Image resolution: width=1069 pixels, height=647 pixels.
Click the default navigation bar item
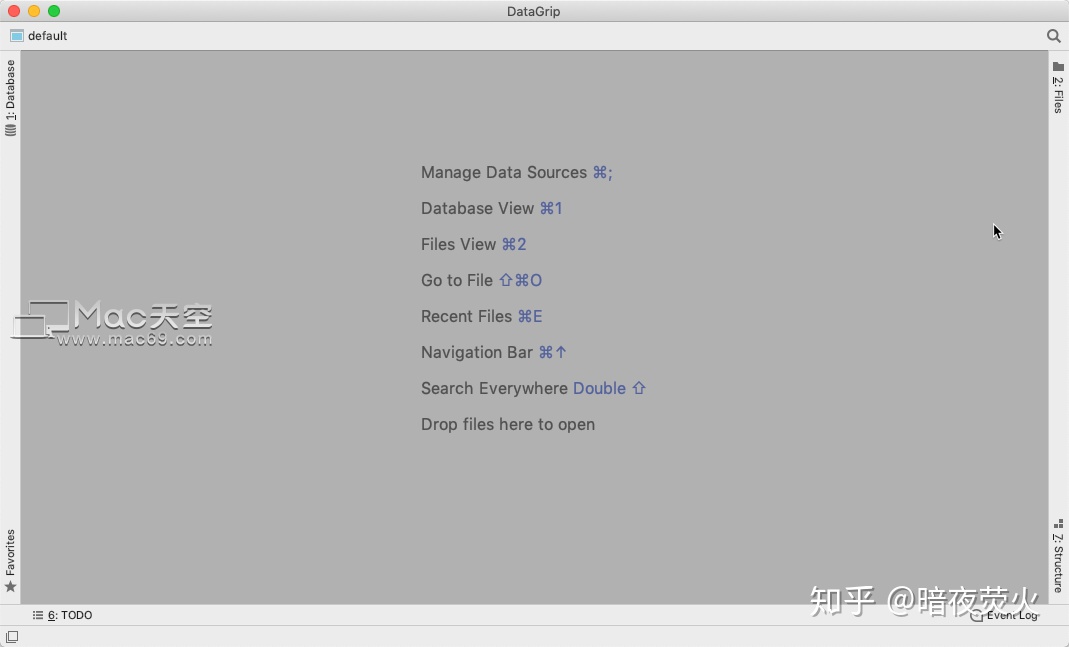[x=39, y=35]
